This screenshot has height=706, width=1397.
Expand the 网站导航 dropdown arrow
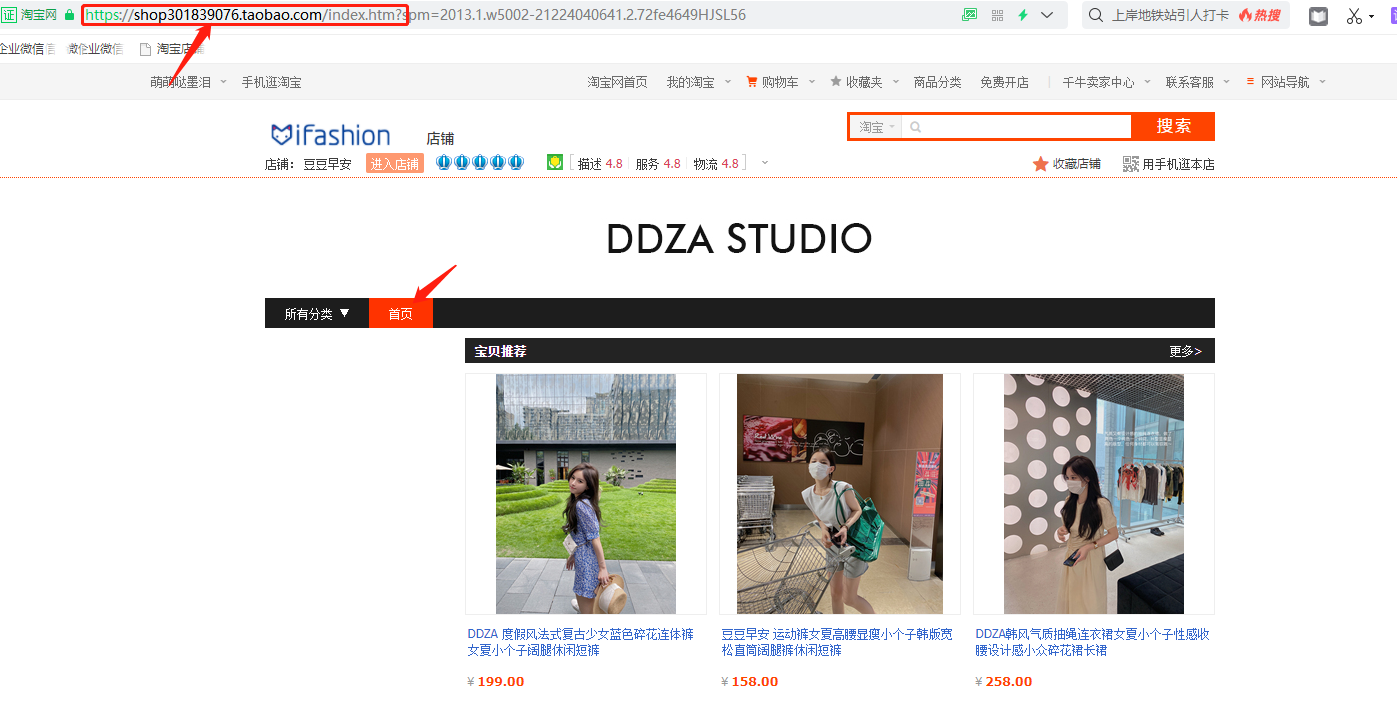pos(1322,82)
